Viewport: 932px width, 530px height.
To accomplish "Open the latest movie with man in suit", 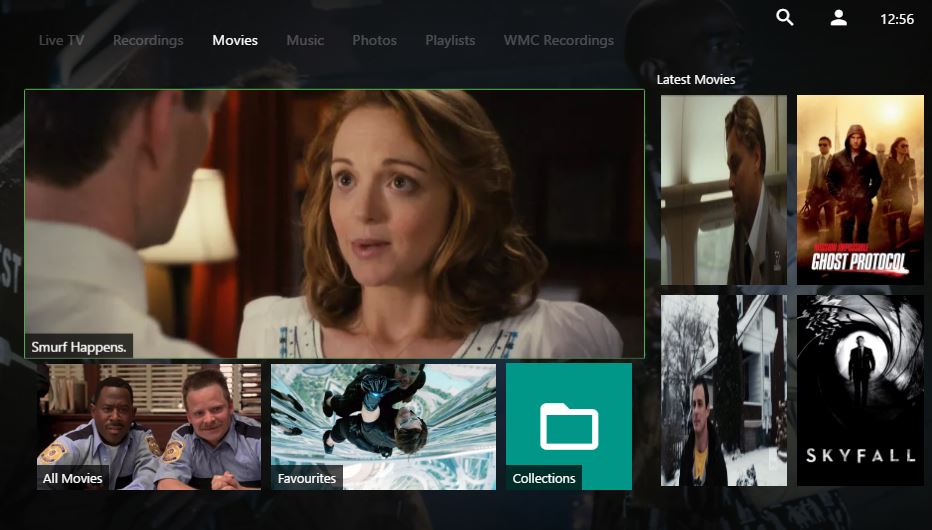I will 724,190.
